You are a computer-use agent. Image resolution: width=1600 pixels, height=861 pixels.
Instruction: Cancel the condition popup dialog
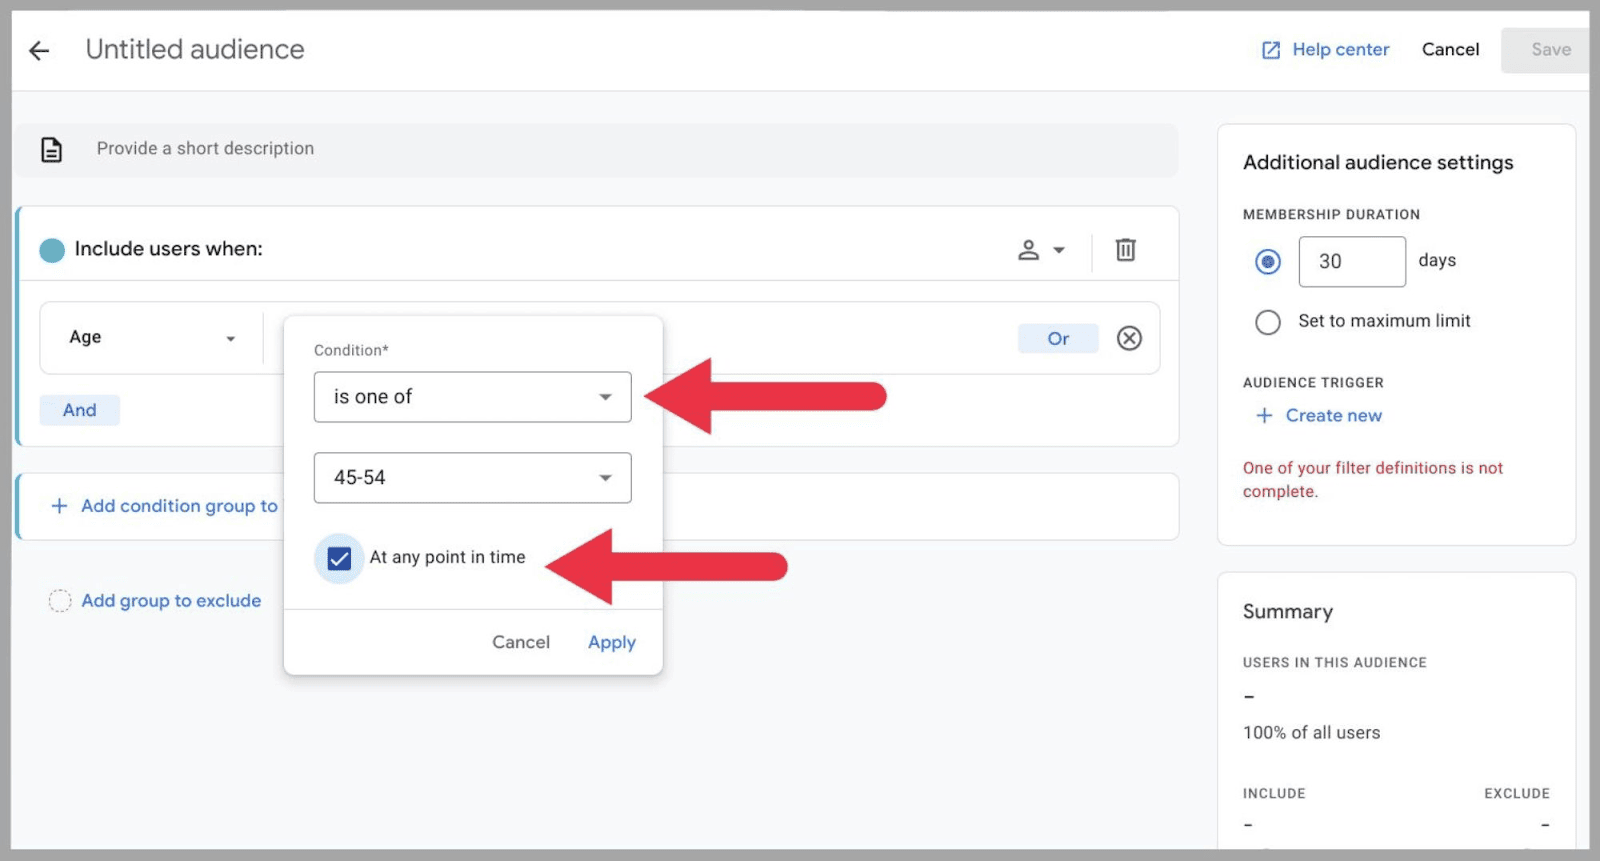[520, 642]
